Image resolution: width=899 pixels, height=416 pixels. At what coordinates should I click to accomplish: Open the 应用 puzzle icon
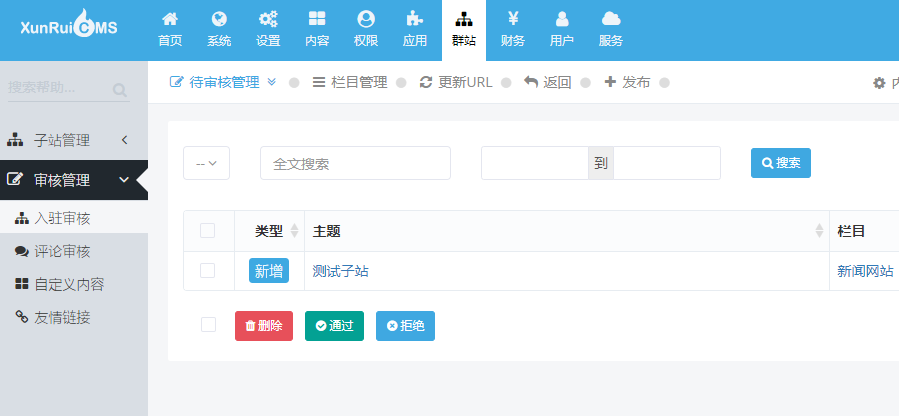coord(415,19)
